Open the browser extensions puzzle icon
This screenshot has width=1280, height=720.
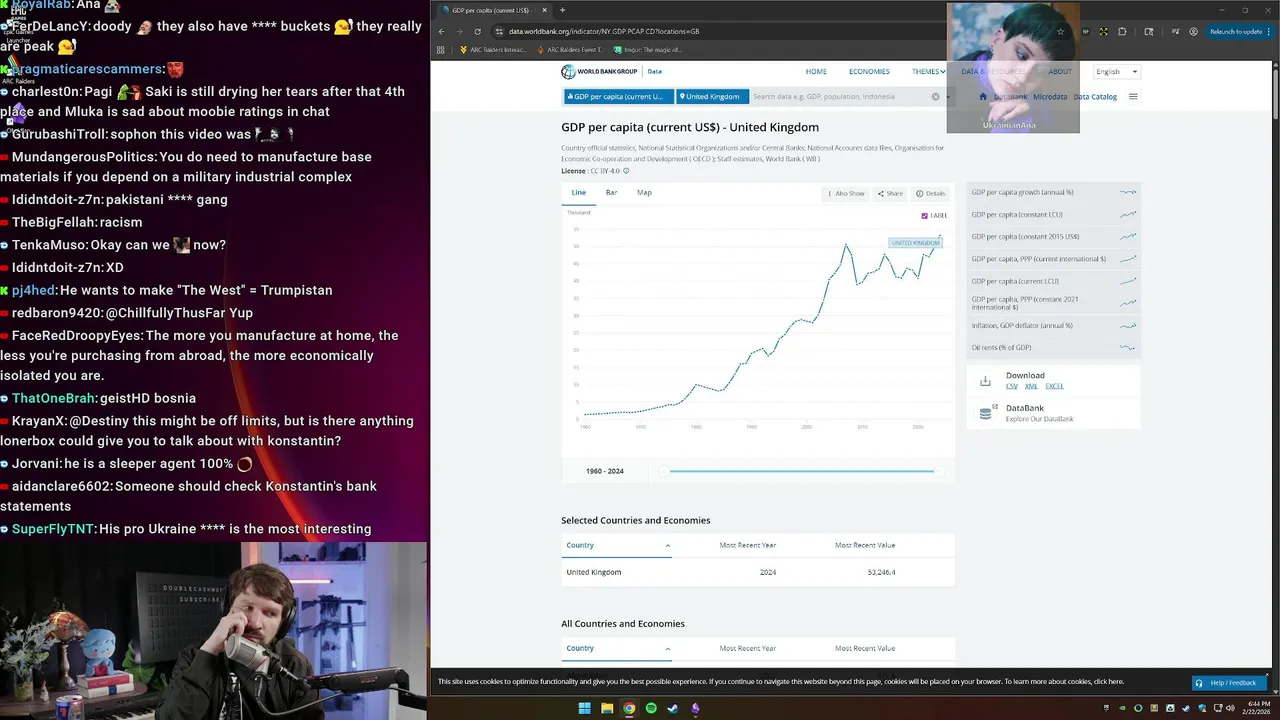[1122, 31]
